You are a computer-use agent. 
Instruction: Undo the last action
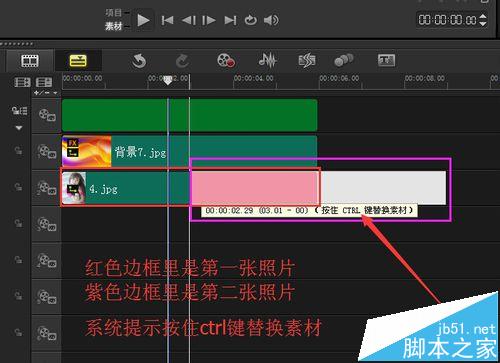pos(139,61)
